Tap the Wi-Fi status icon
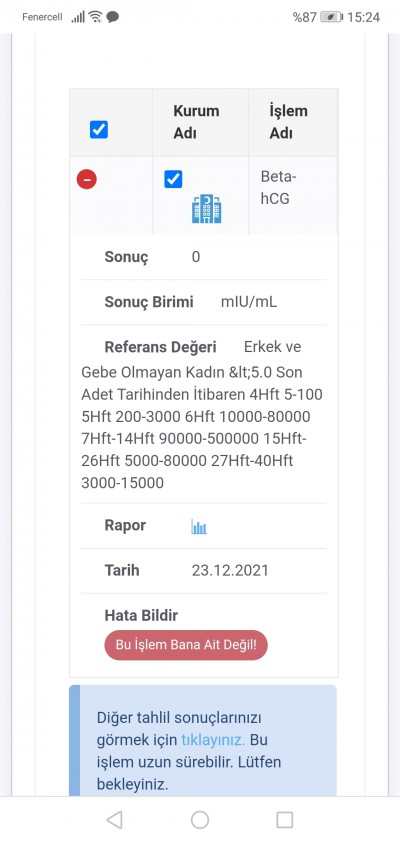The height and width of the screenshot is (844, 400). point(95,17)
